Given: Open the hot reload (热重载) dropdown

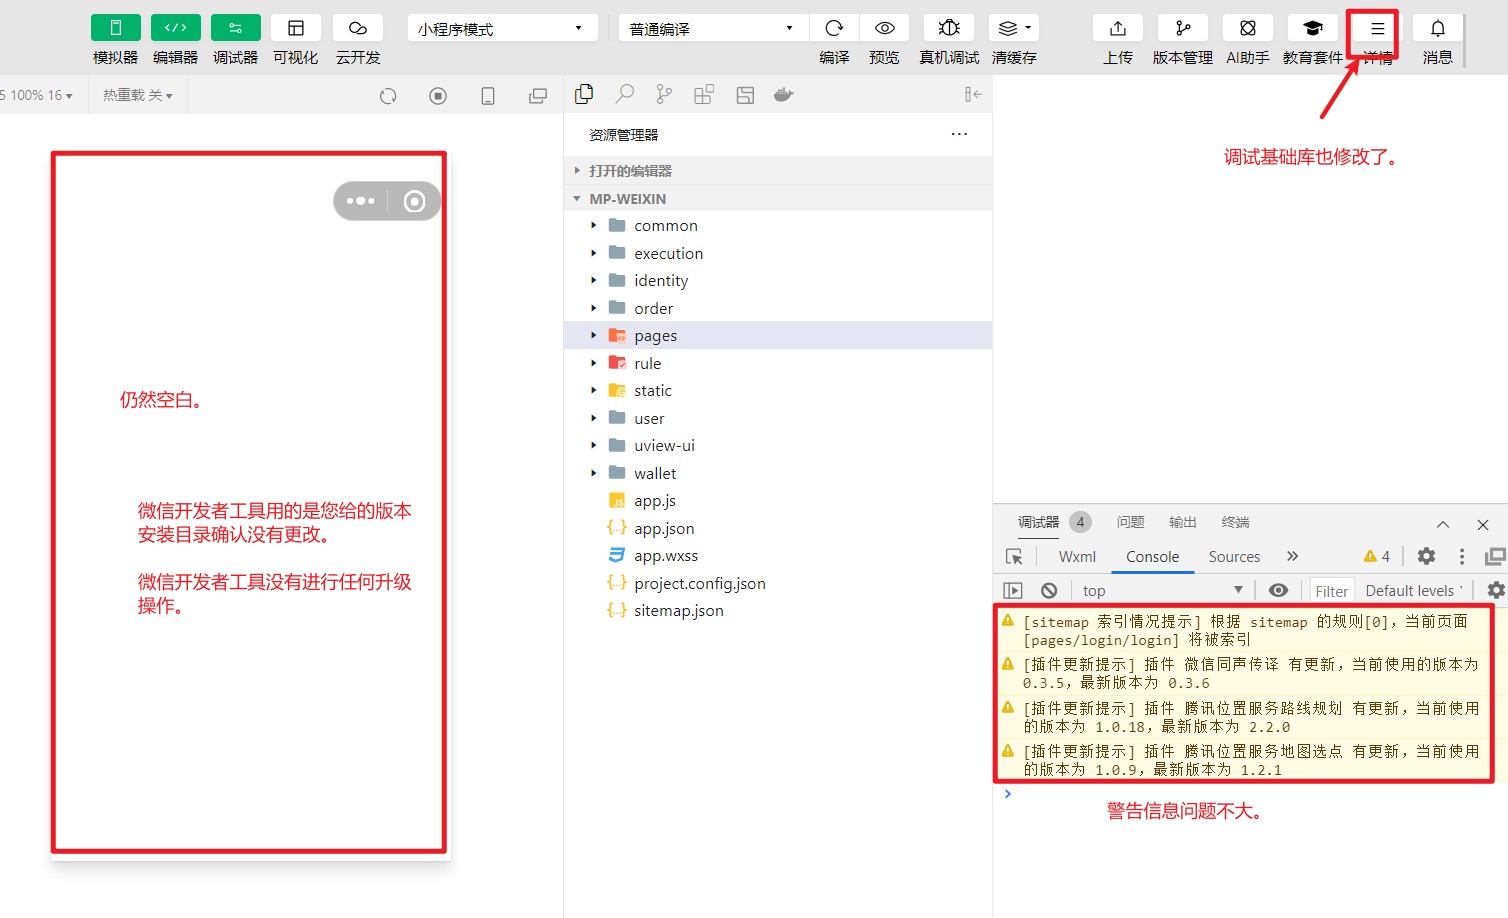Looking at the screenshot, I should (x=138, y=95).
